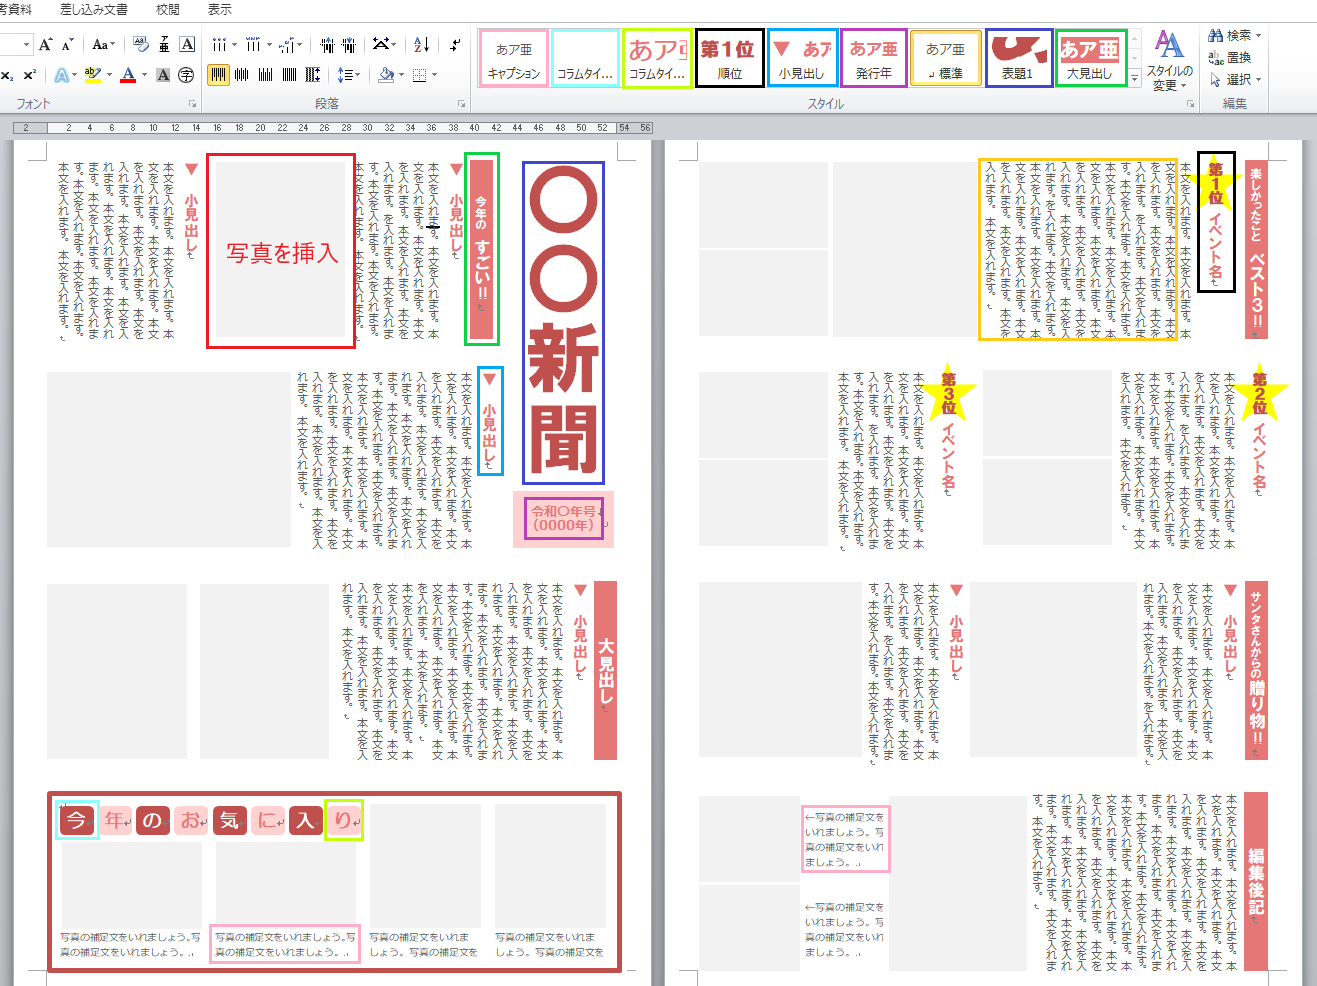Open the Shading color dropdown arrow
The height and width of the screenshot is (986, 1317).
coord(401,75)
